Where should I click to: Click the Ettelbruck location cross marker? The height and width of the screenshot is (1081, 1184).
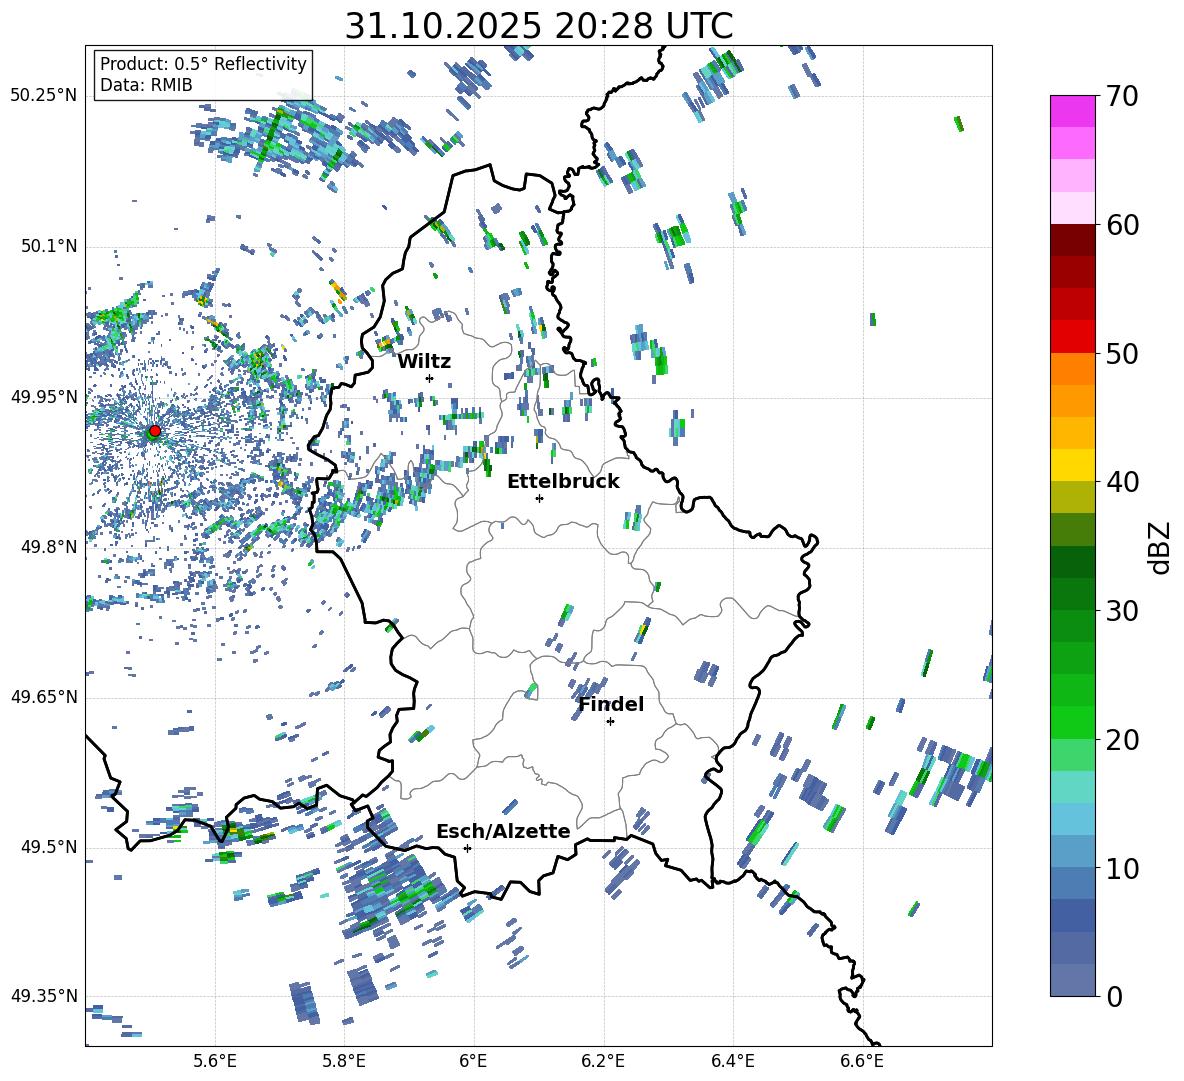coord(539,498)
